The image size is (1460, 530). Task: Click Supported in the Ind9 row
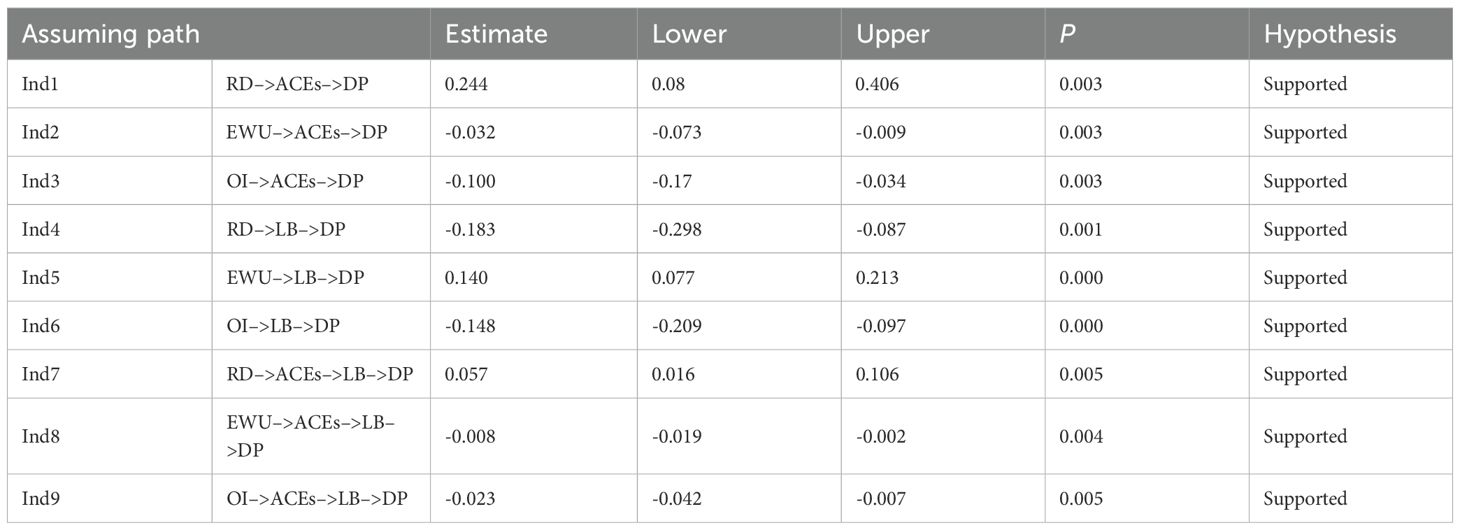[1305, 498]
